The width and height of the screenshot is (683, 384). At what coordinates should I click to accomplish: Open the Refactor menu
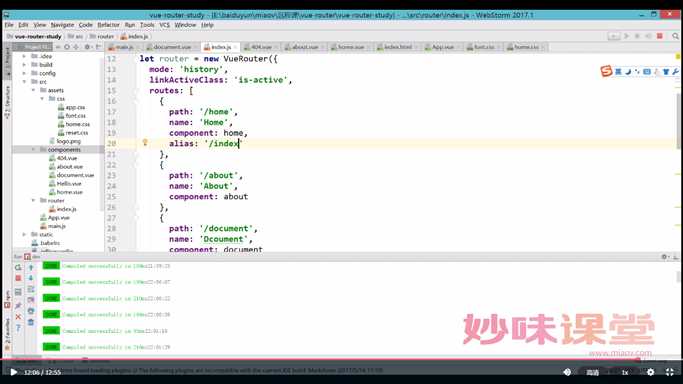108,25
